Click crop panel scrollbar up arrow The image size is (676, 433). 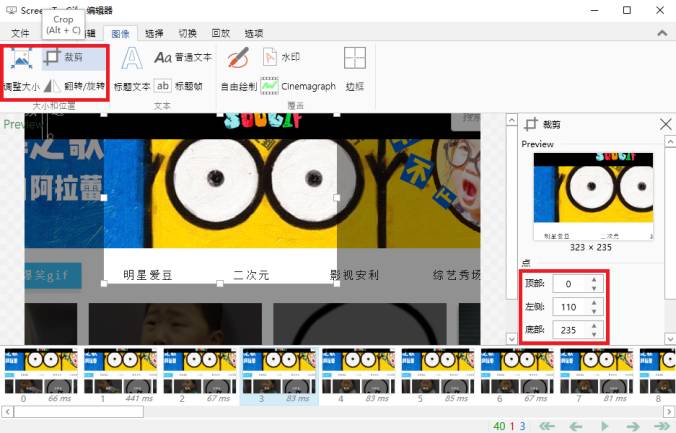pos(670,141)
